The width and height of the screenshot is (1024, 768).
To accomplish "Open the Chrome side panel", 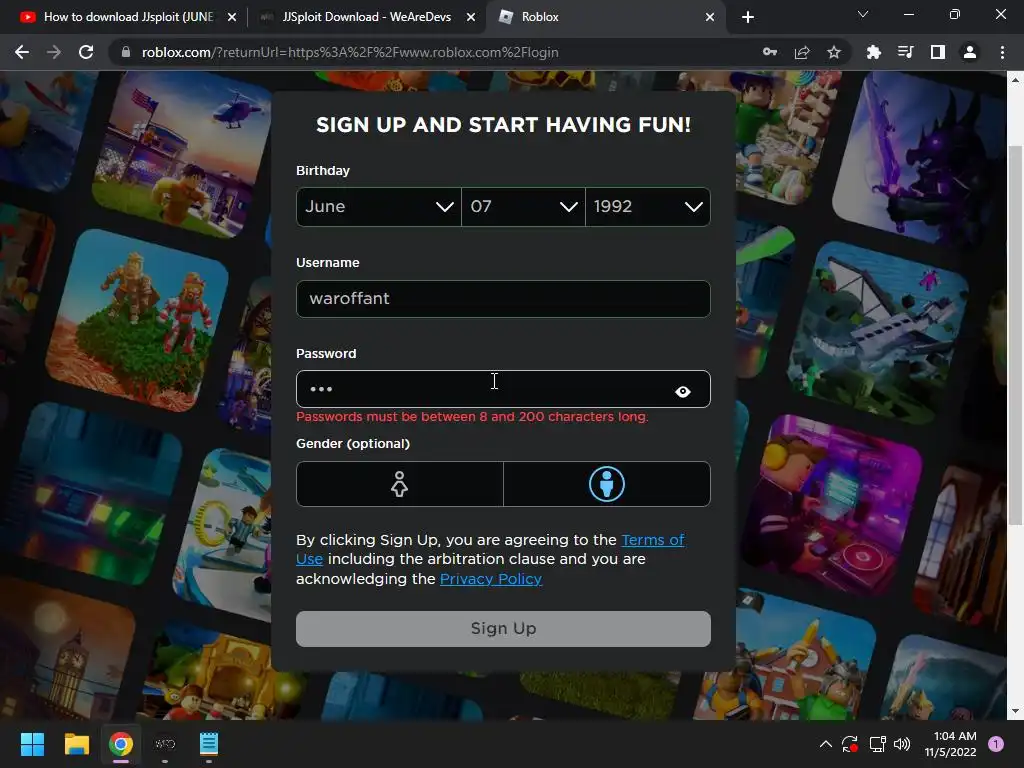I will (x=938, y=52).
